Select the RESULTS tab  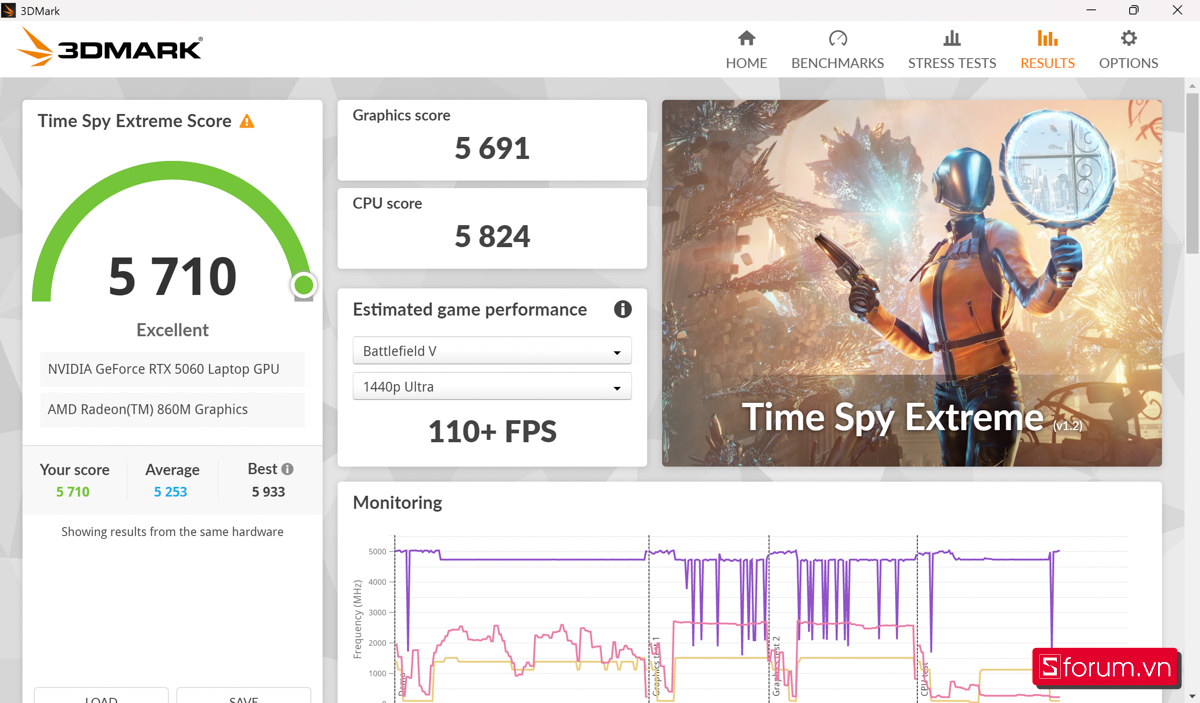point(1047,50)
